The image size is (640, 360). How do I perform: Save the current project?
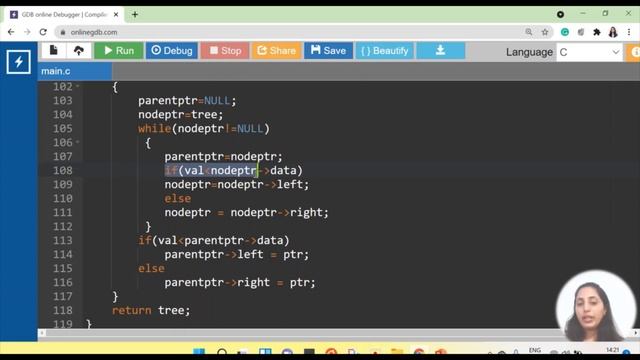coord(328,51)
